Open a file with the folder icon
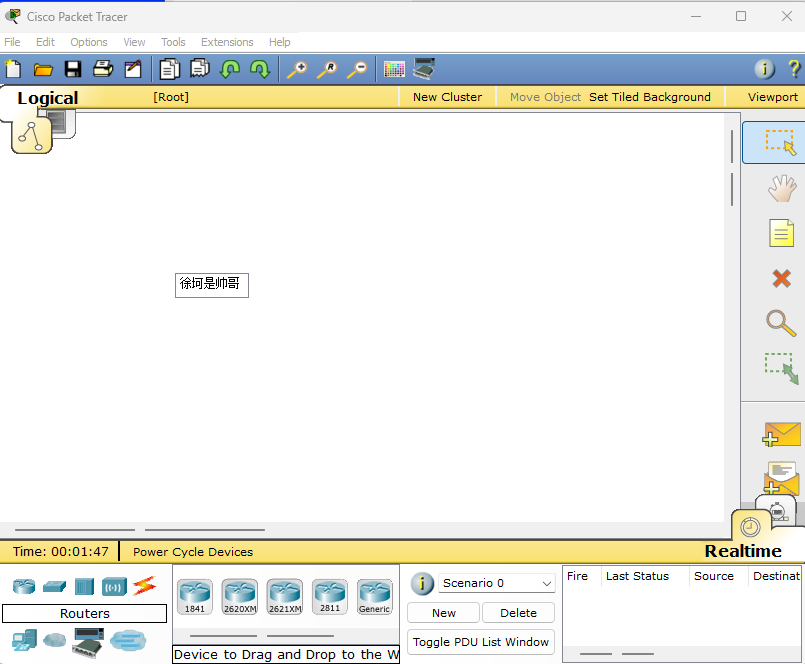Viewport: 805px width, 664px height. click(x=43, y=69)
